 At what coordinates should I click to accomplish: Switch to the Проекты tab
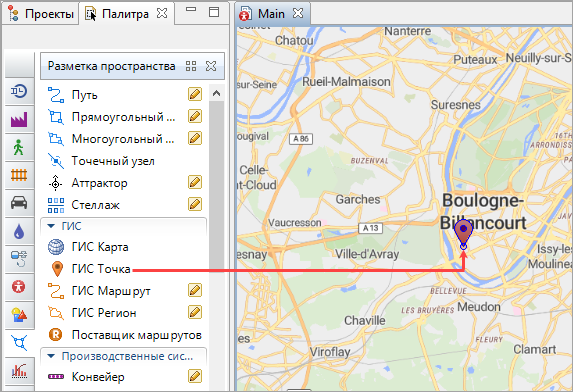(41, 14)
